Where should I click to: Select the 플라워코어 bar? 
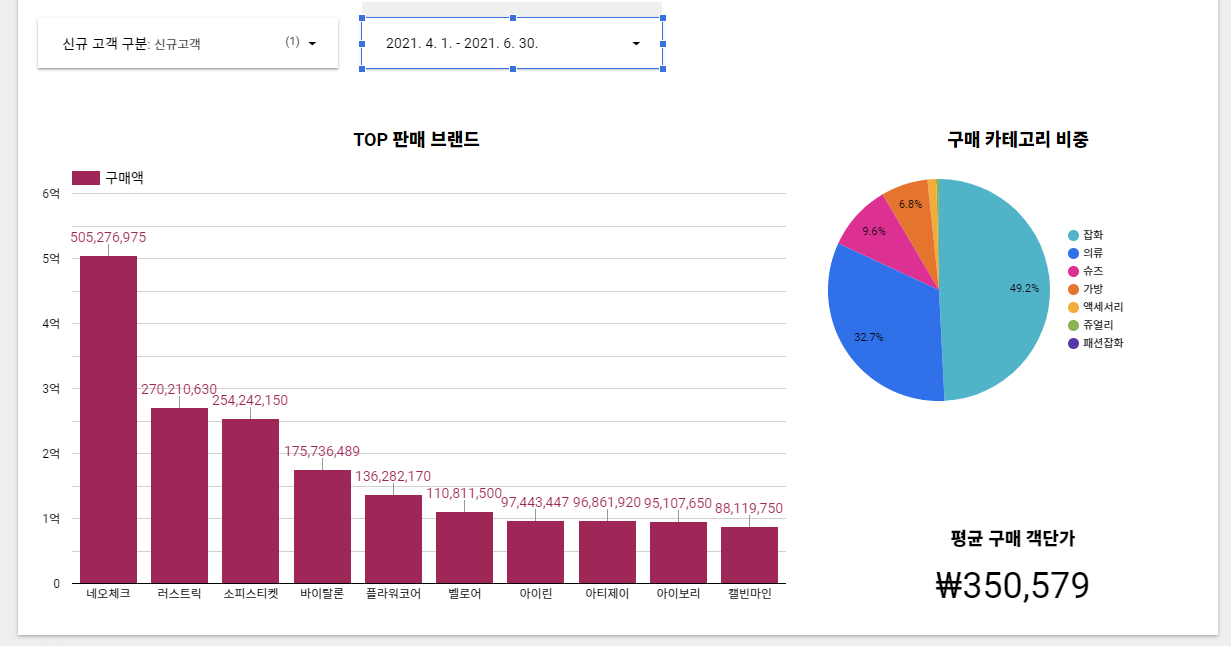coord(393,539)
